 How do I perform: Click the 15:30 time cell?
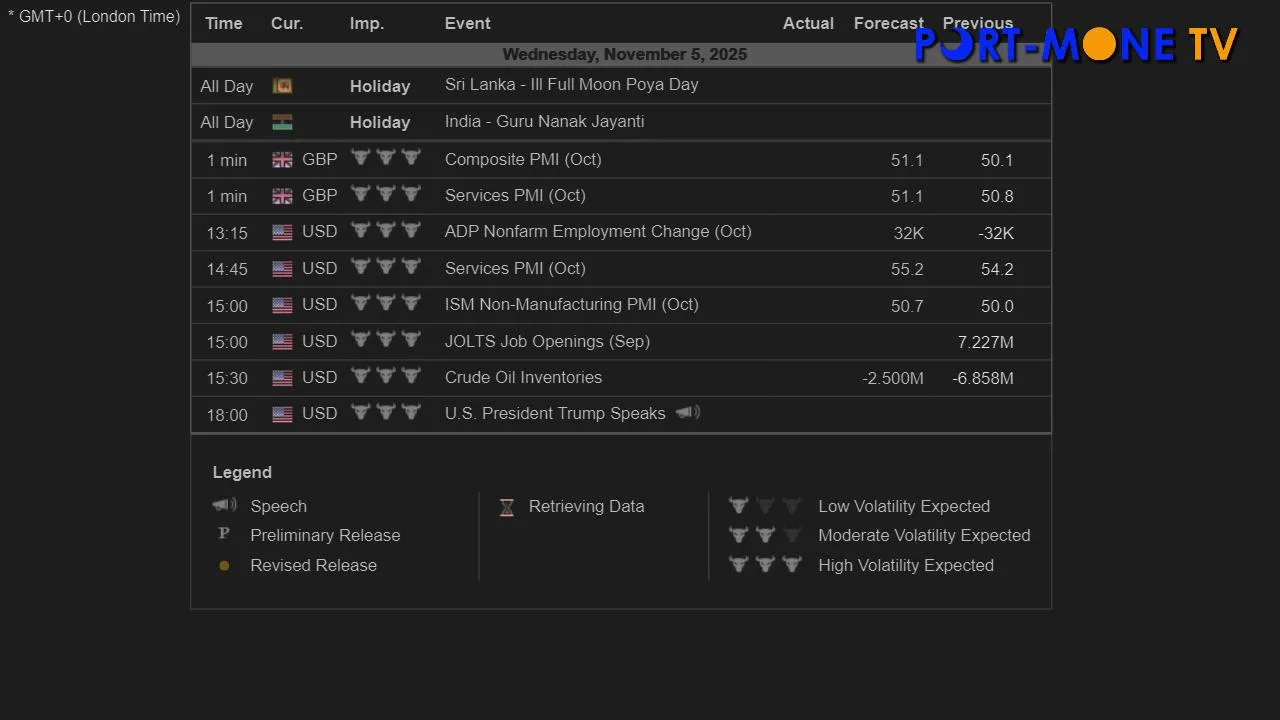[227, 378]
